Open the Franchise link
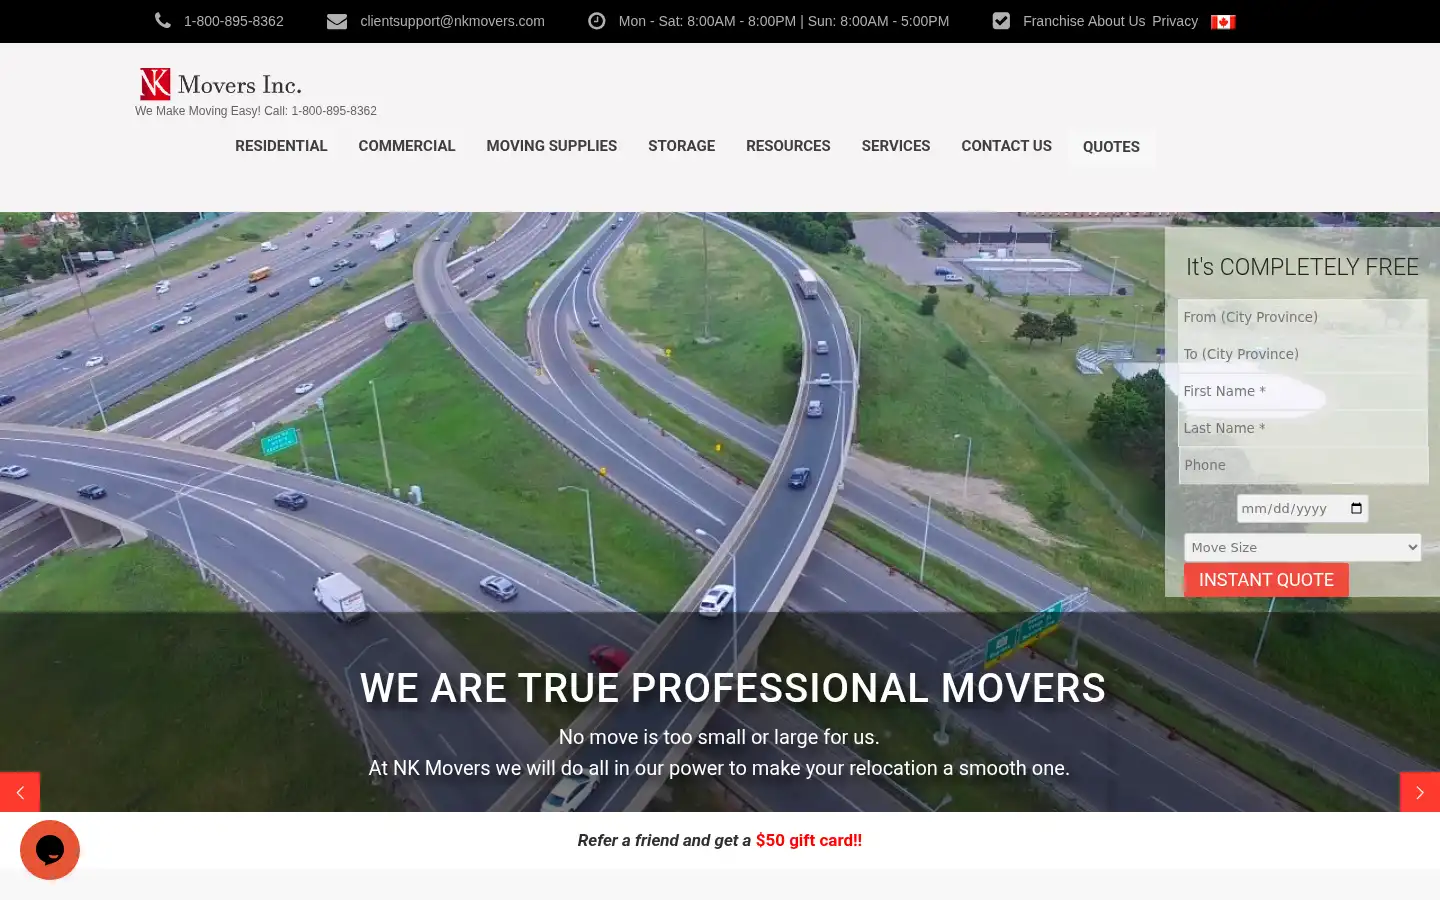 pos(1054,21)
